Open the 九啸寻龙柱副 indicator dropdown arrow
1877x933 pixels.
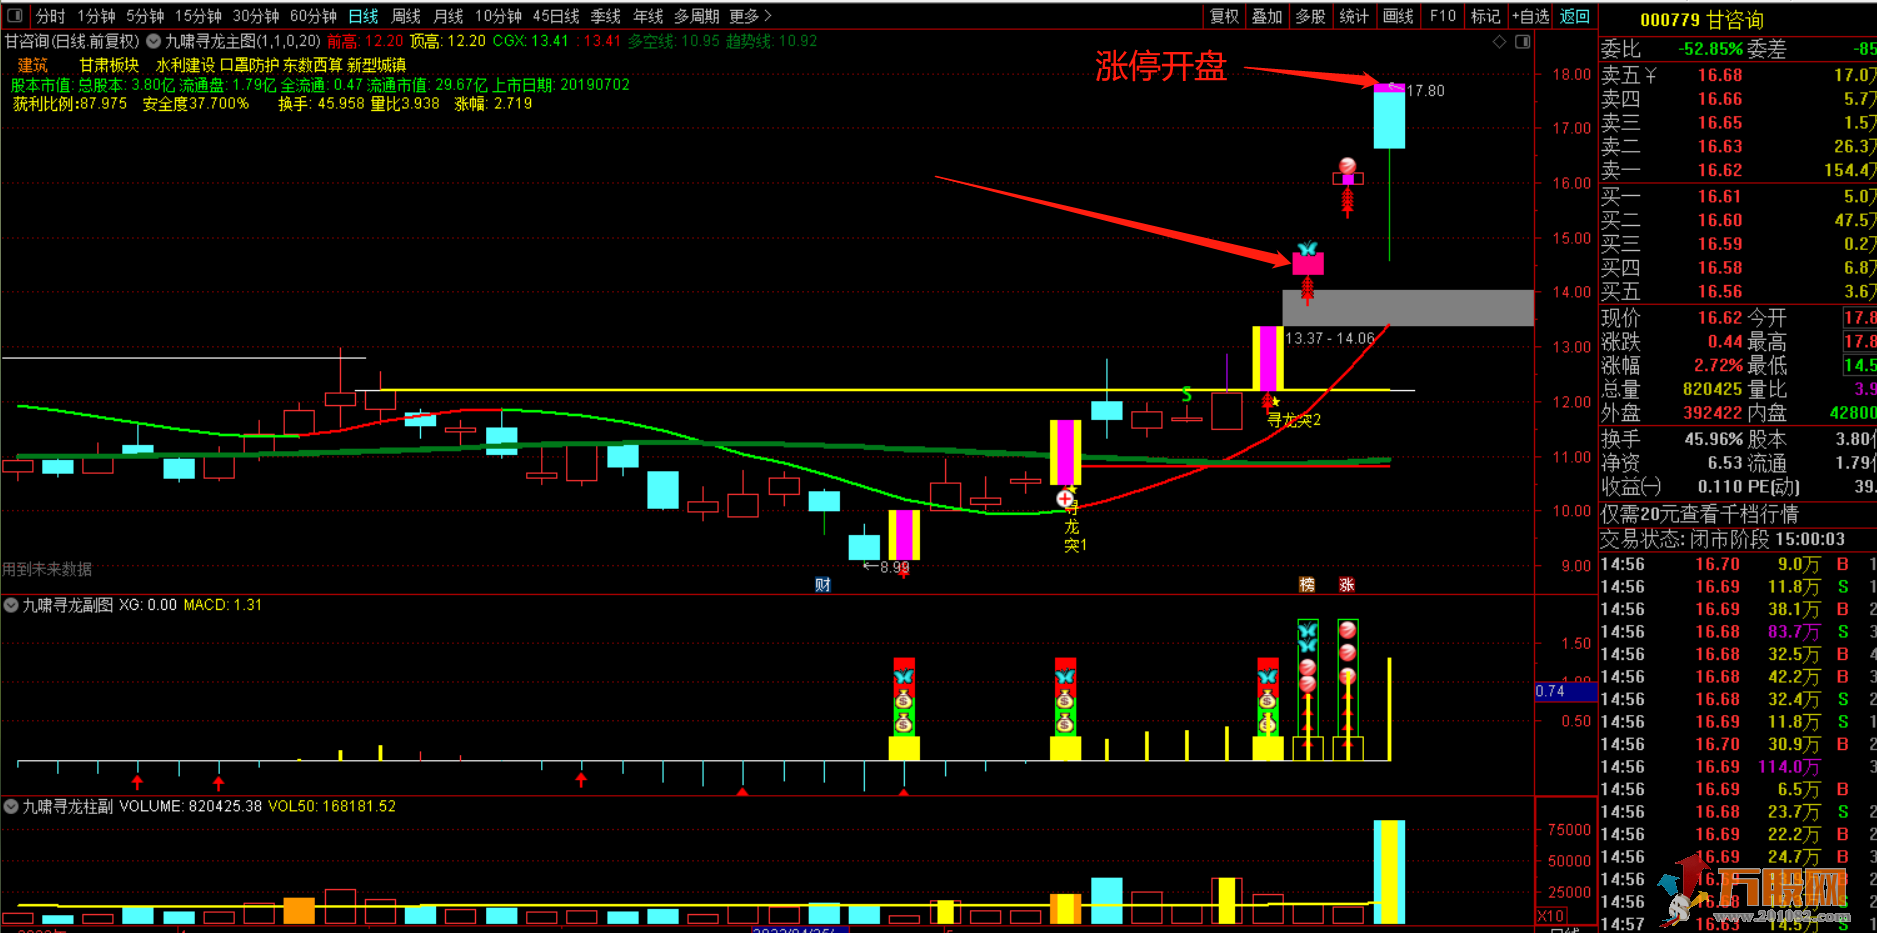(x=11, y=806)
